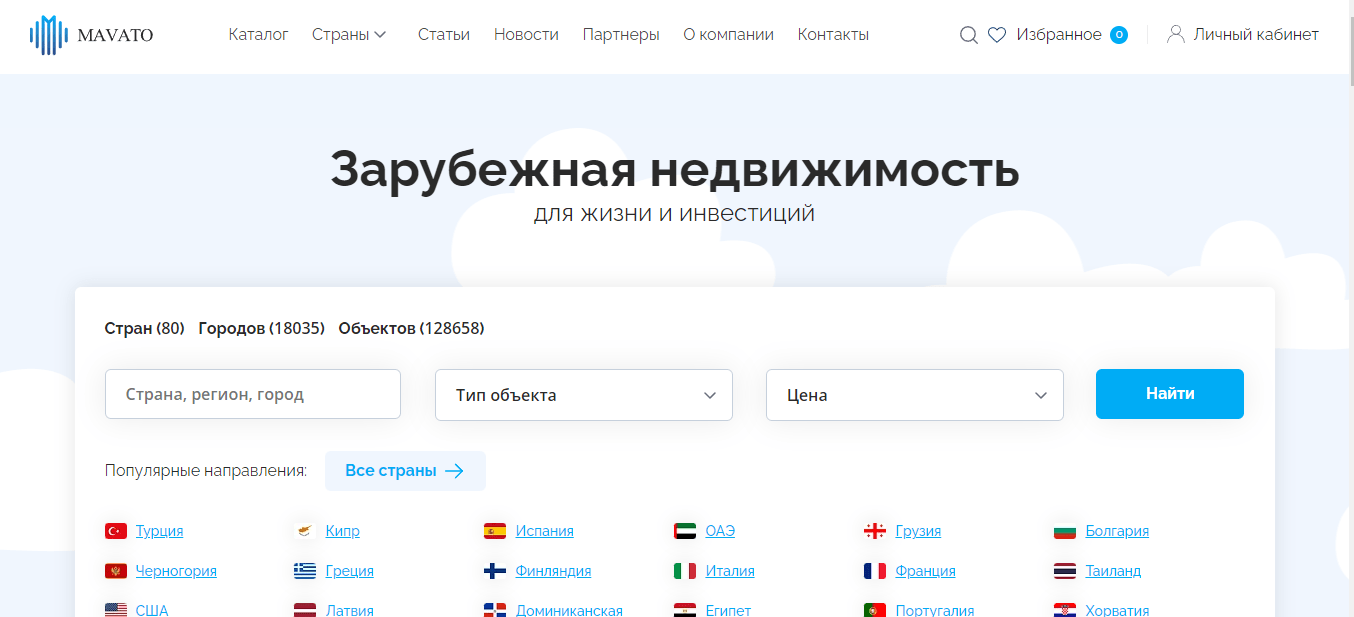This screenshot has height=617, width=1354.
Task: Click the heart favorites icon
Action: (x=997, y=35)
